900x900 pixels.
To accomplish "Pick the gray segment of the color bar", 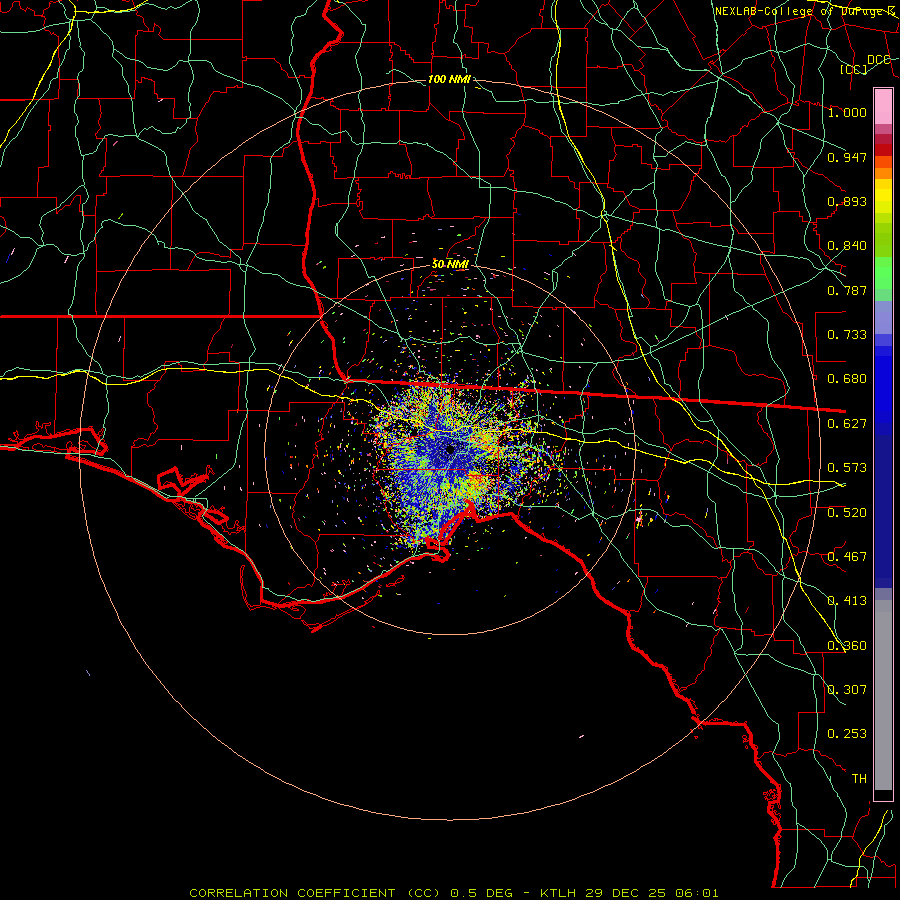I will tap(883, 695).
